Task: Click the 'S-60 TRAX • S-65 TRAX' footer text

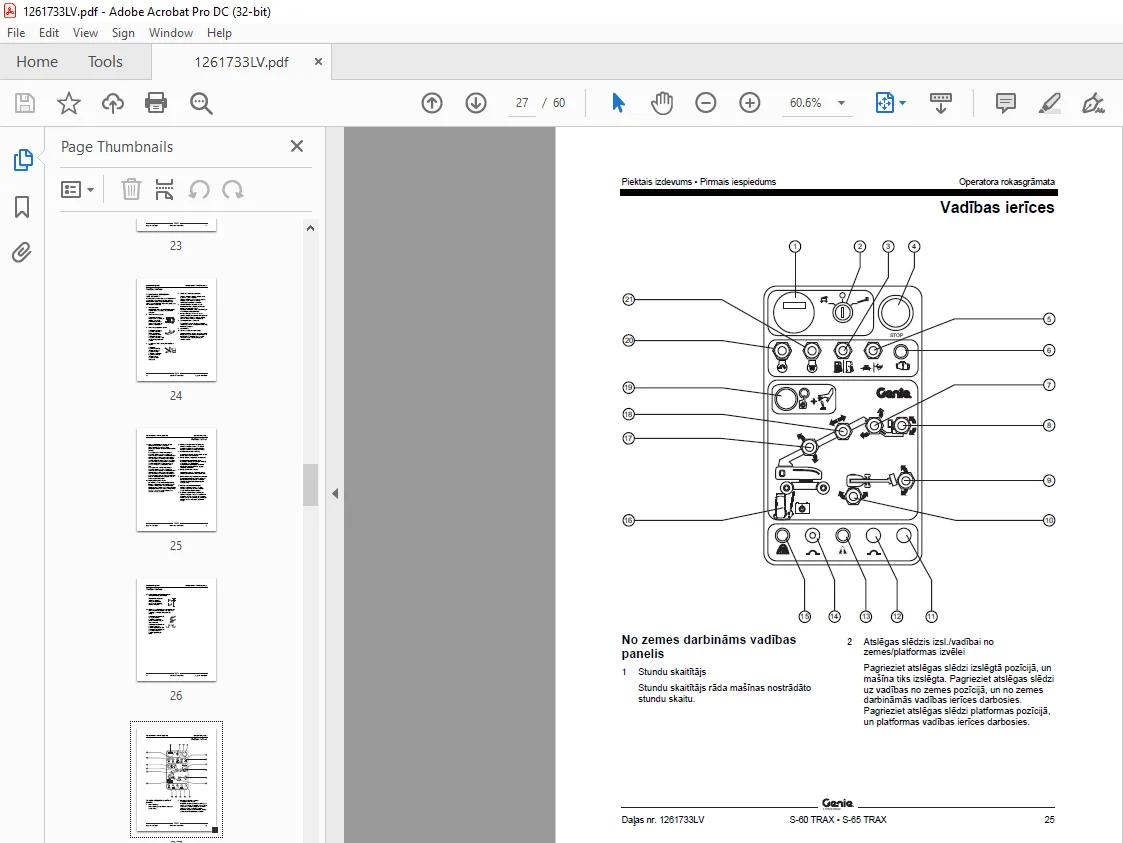Action: [x=838, y=819]
